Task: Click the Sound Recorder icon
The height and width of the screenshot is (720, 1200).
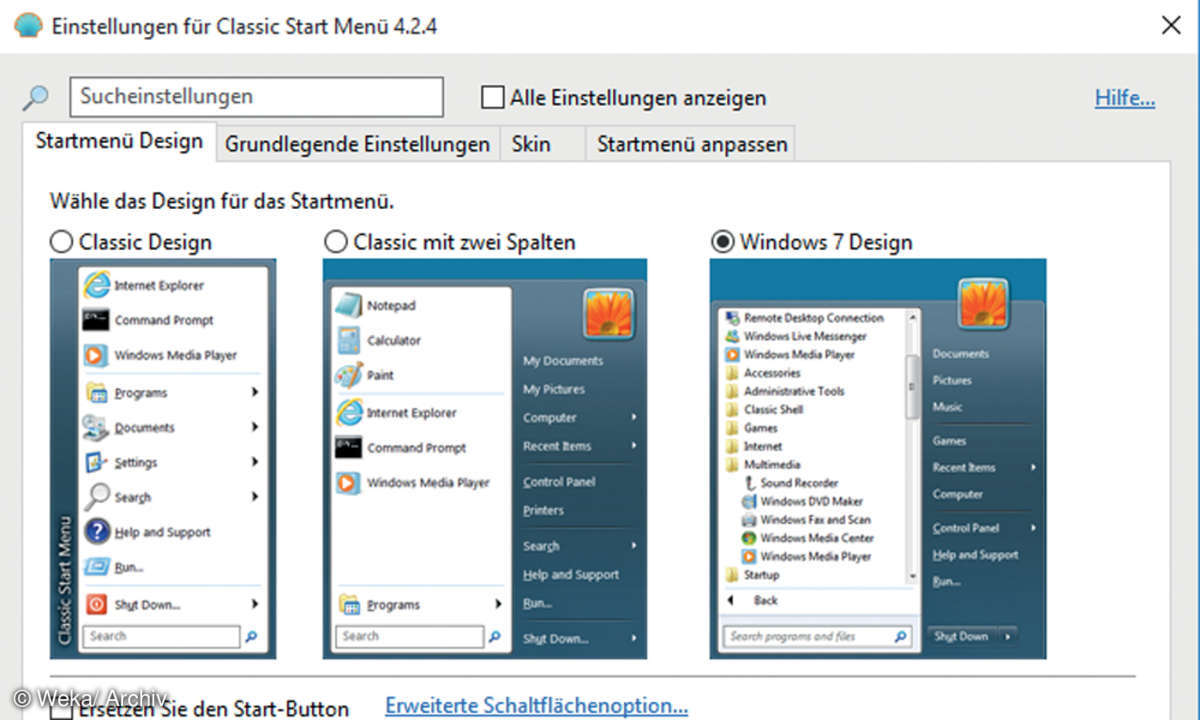Action: [749, 483]
